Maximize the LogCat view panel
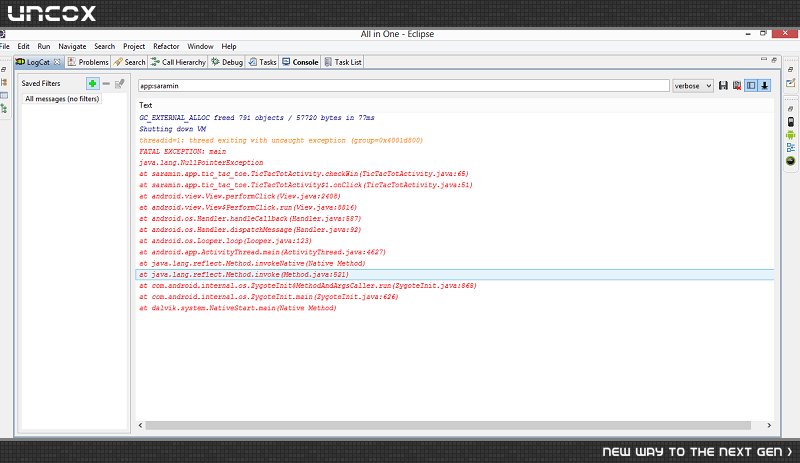Image resolution: width=800 pixels, height=463 pixels. pos(774,60)
